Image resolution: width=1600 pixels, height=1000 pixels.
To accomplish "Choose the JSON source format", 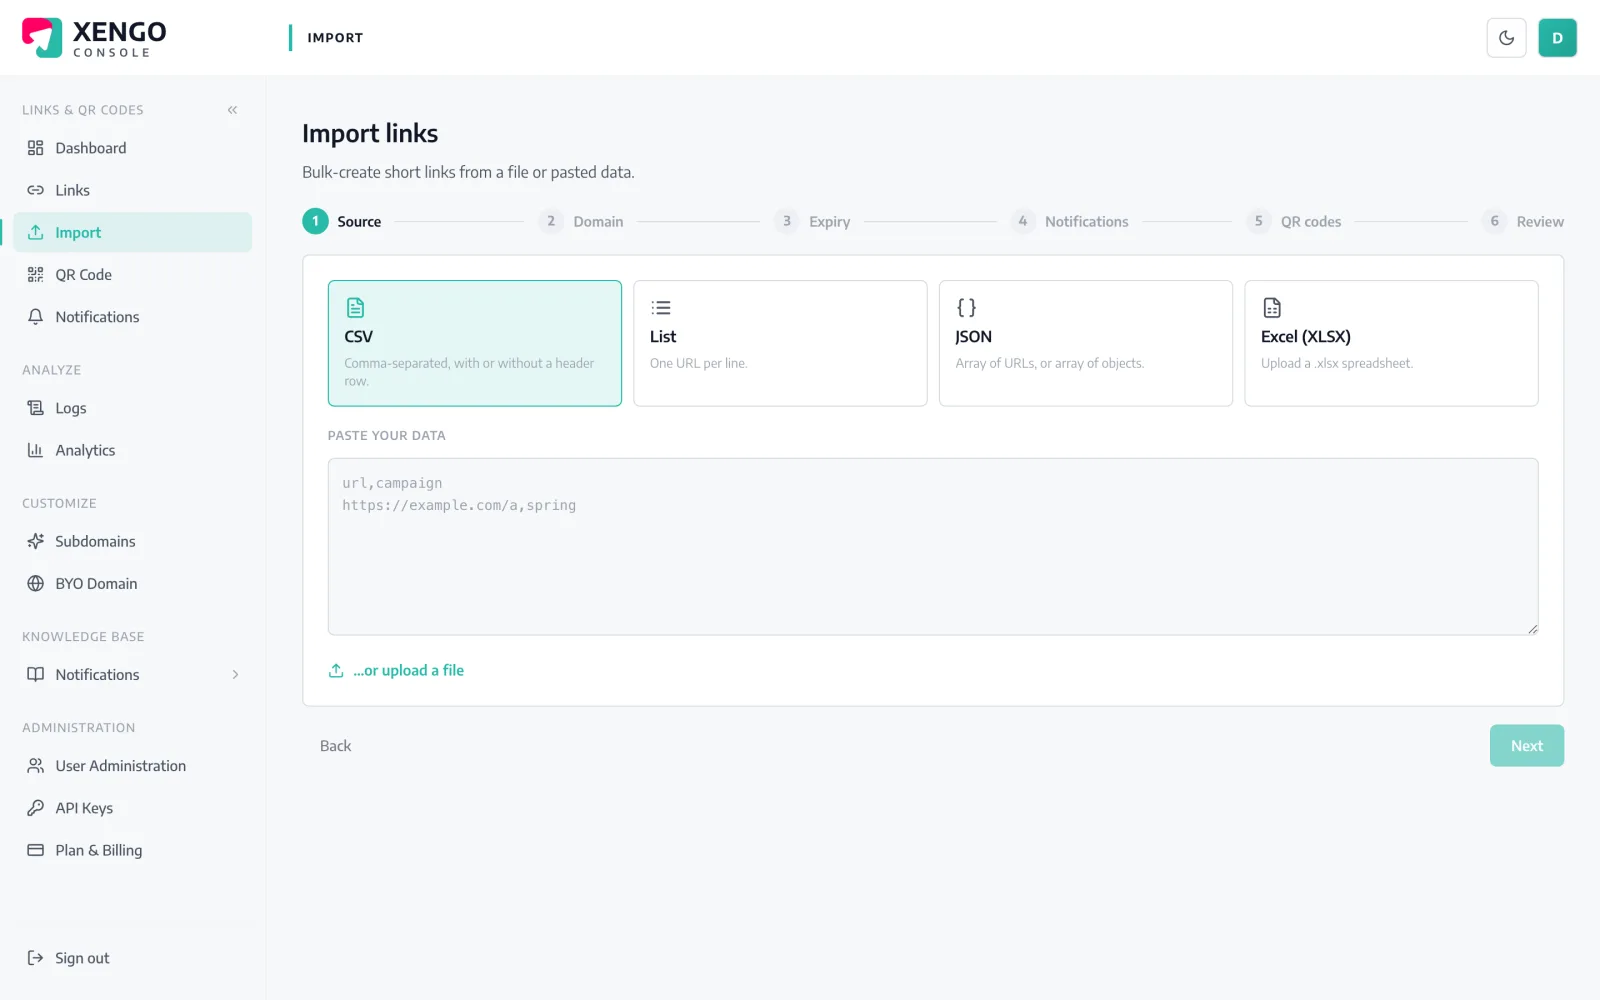I will [1086, 343].
